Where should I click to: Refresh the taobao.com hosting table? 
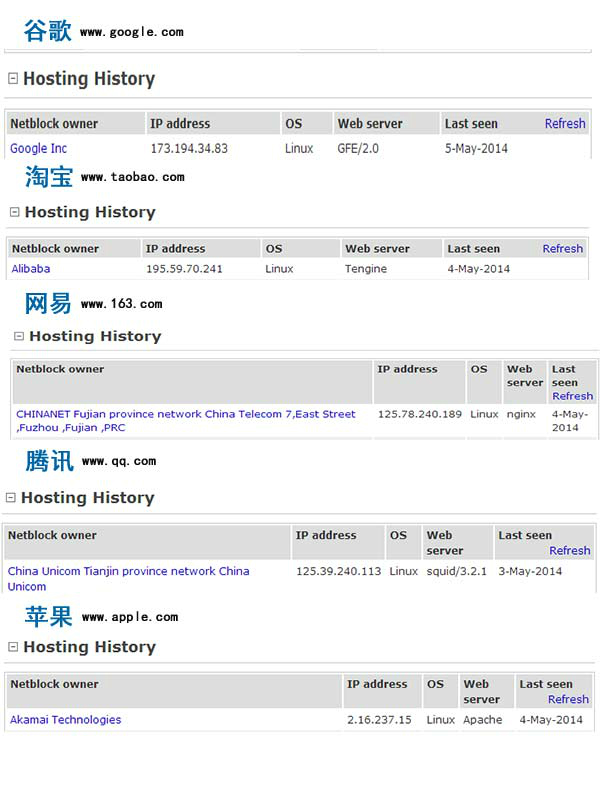pyautogui.click(x=563, y=248)
